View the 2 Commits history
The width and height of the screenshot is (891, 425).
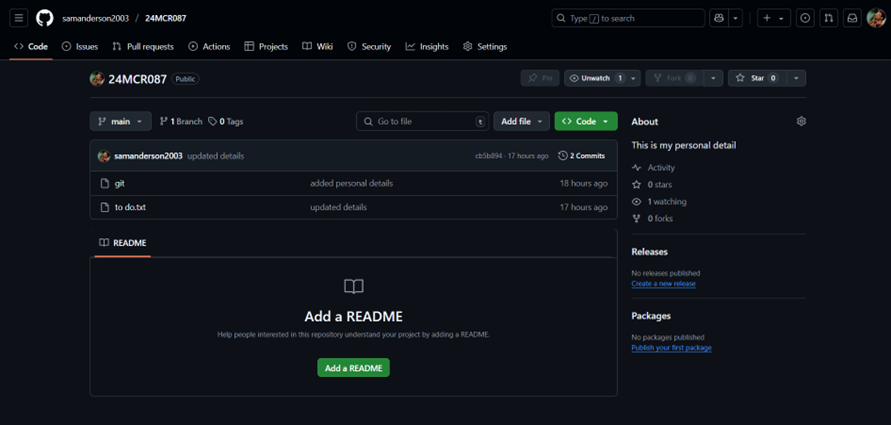tap(581, 156)
